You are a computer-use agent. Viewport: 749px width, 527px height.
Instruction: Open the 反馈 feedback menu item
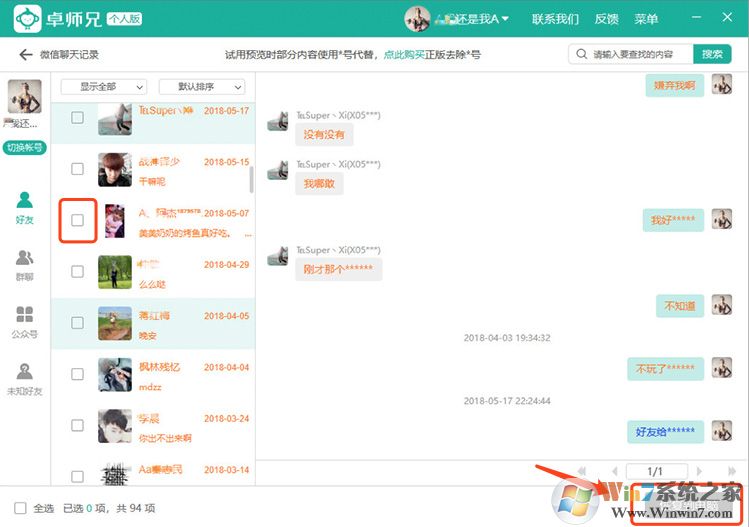(x=606, y=19)
